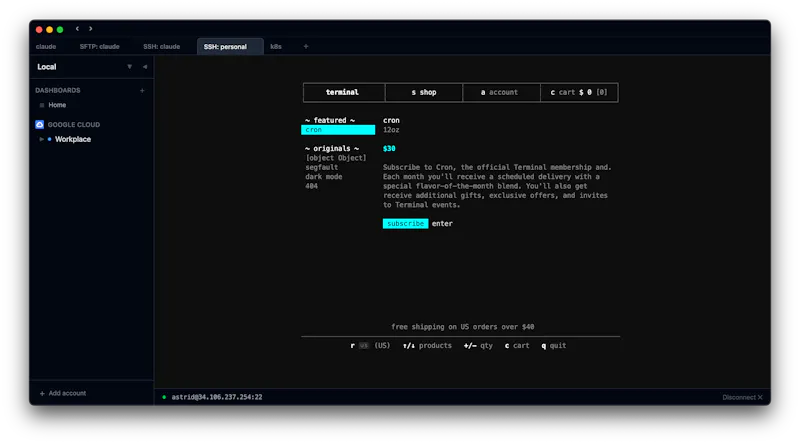The image size is (800, 444).
Task: Select the [object Object] product
Action: coord(336,158)
